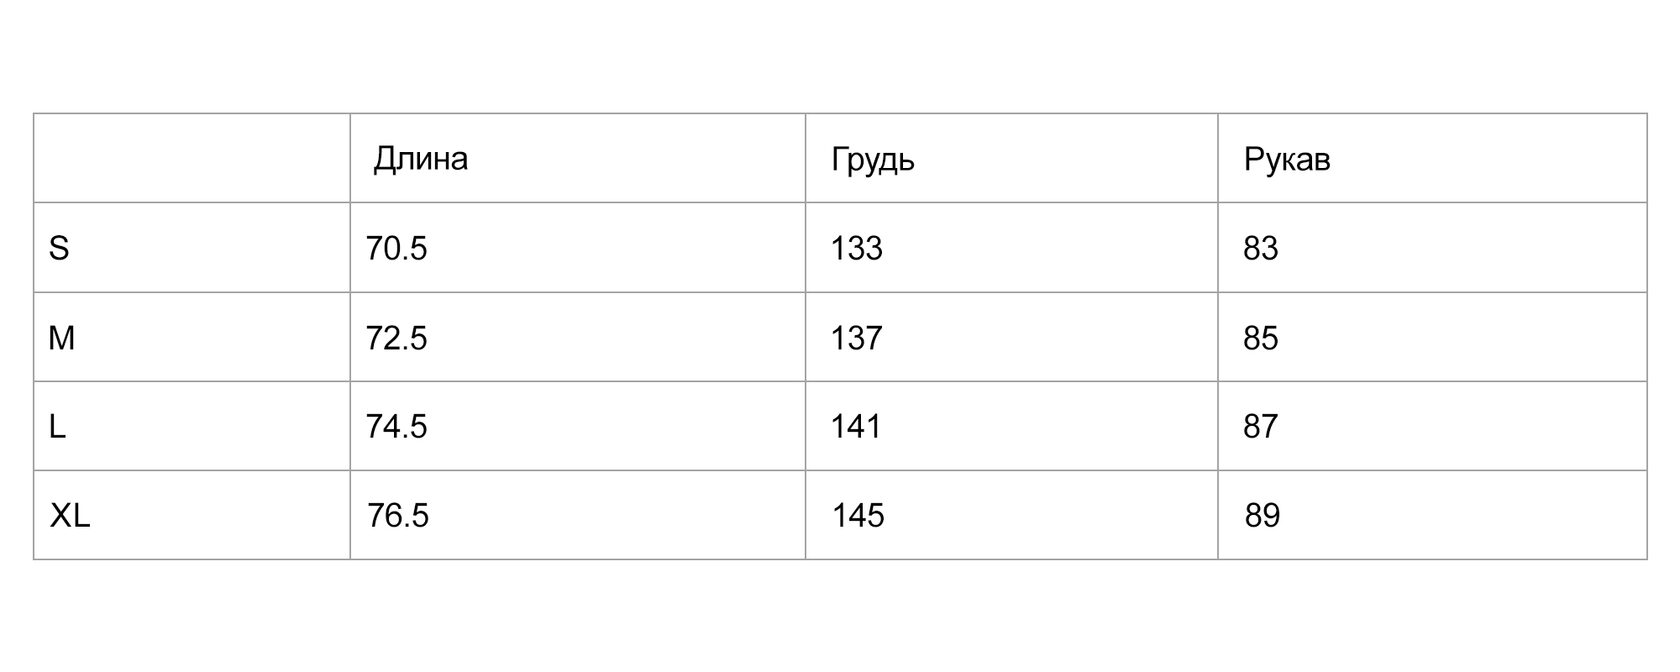Click the 141 chest value
This screenshot has width=1680, height=672.
coord(856,427)
